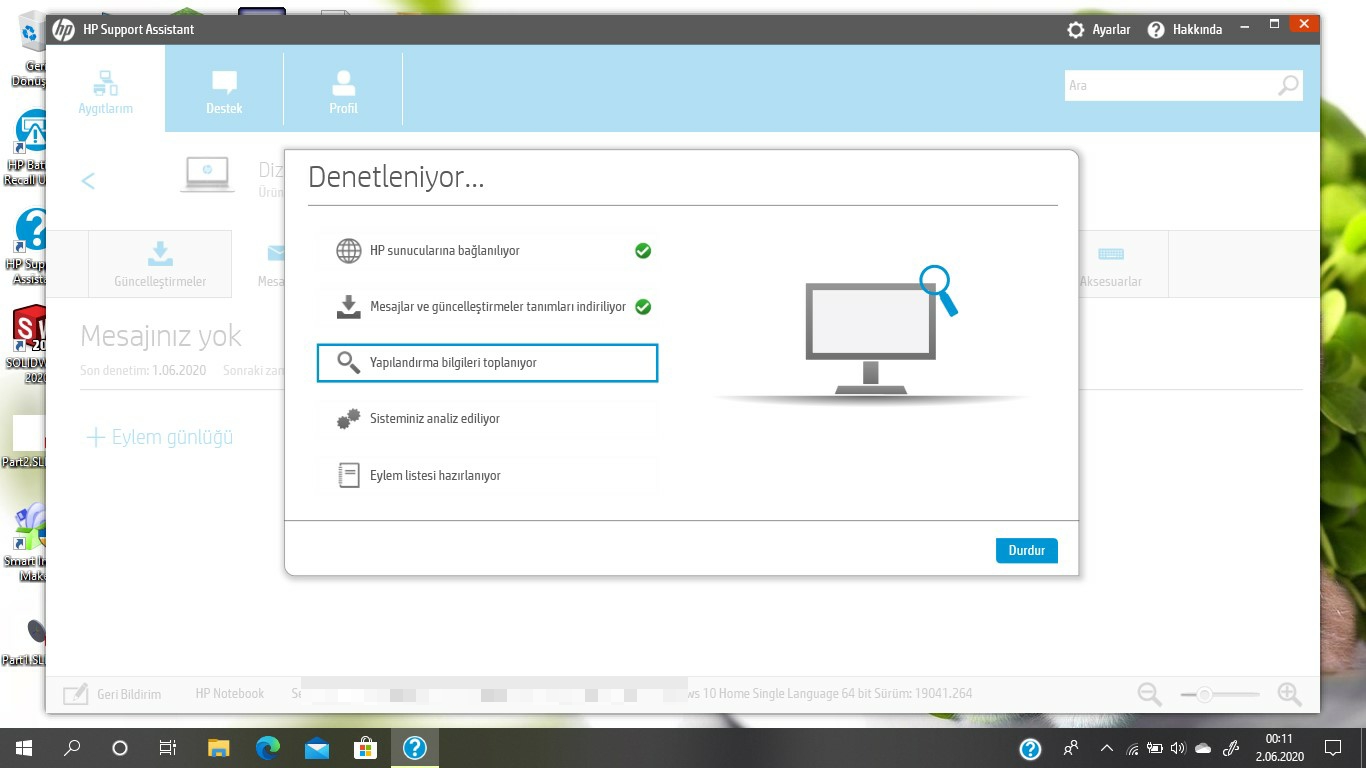
Task: Click the 'Sisteminiz analiz ediliyor' step text
Action: point(435,419)
